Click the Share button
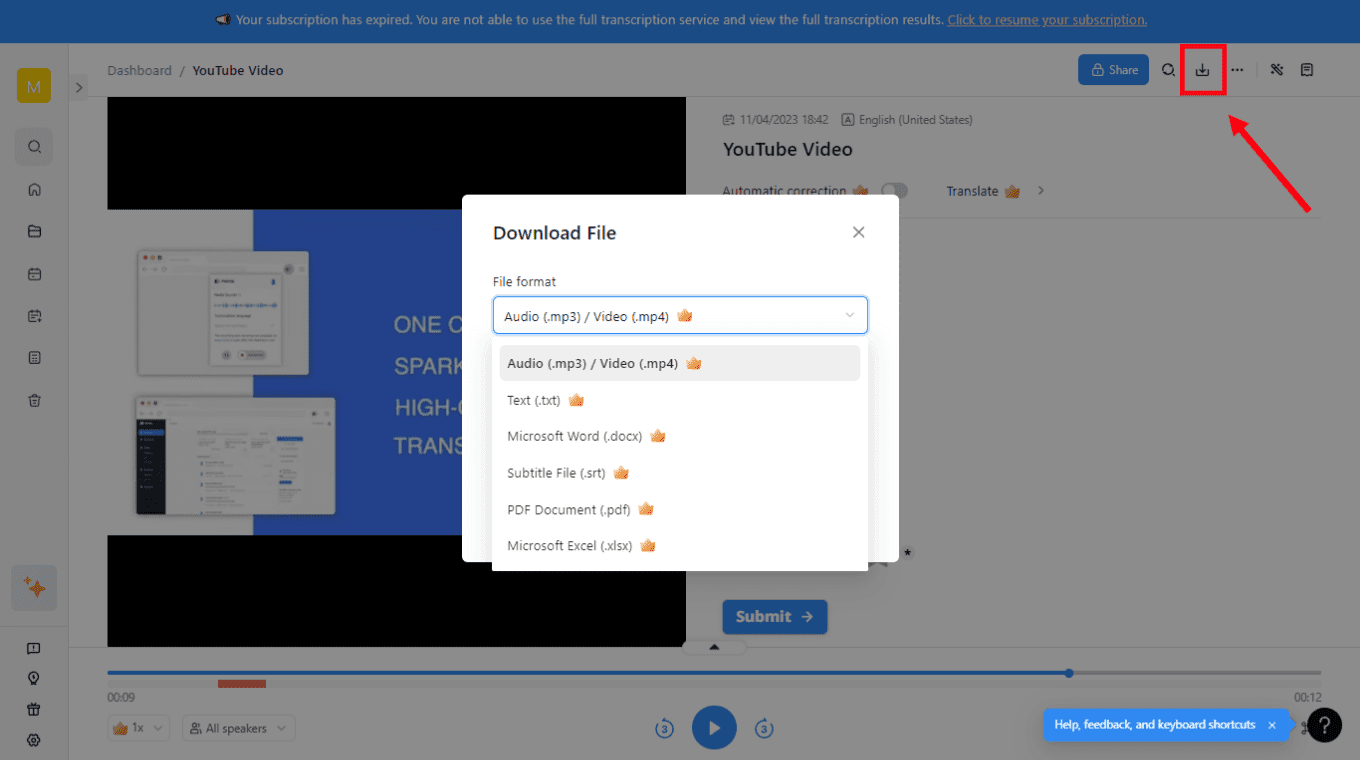1360x760 pixels. [x=1112, y=70]
